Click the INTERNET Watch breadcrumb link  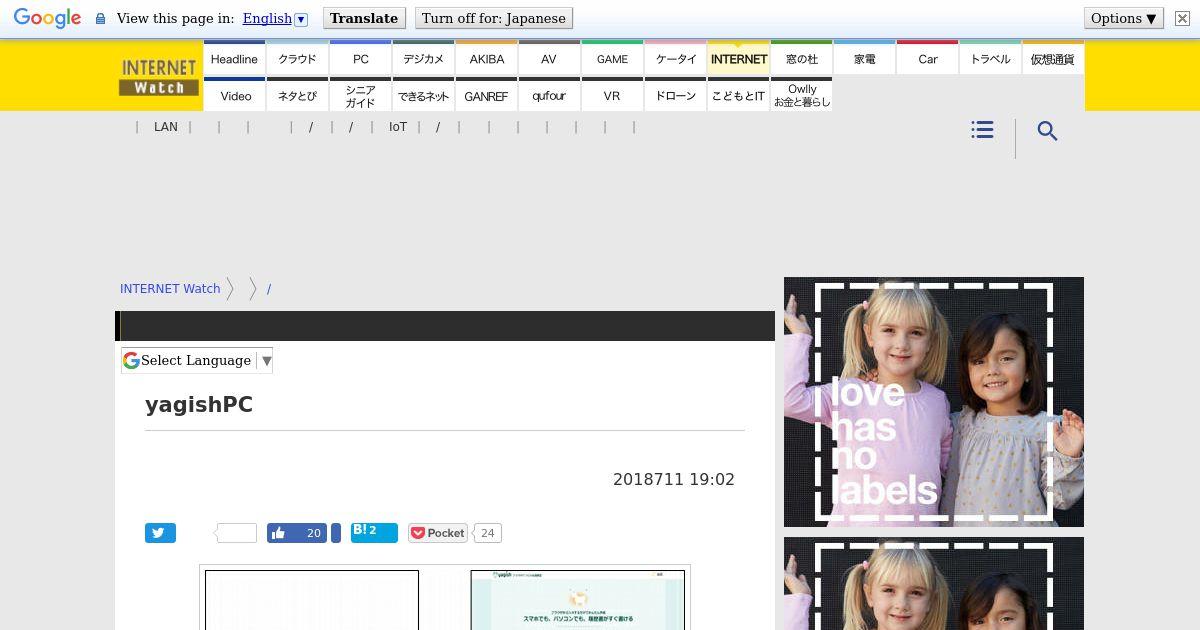click(x=170, y=288)
